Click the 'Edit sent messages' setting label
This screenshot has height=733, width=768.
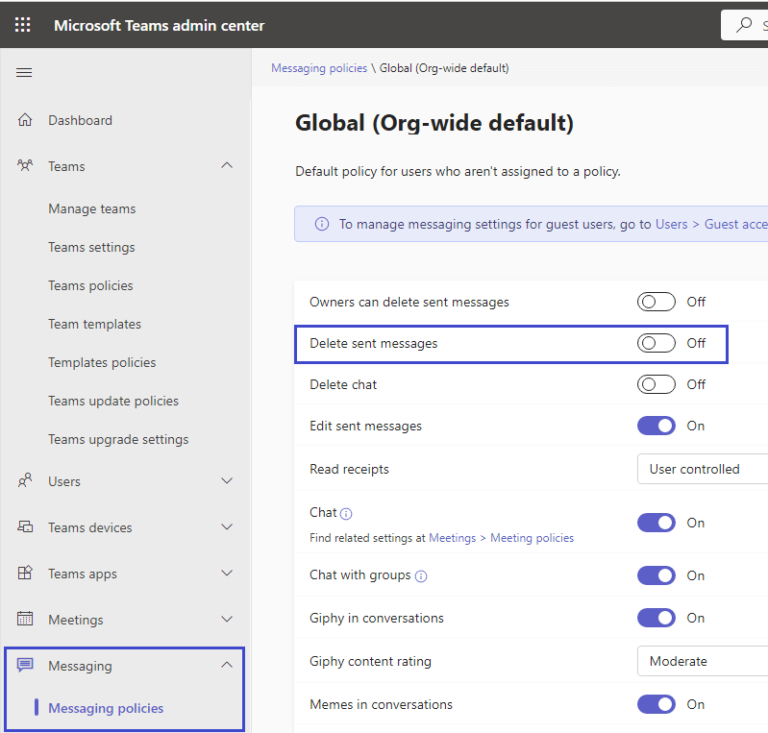coord(365,426)
